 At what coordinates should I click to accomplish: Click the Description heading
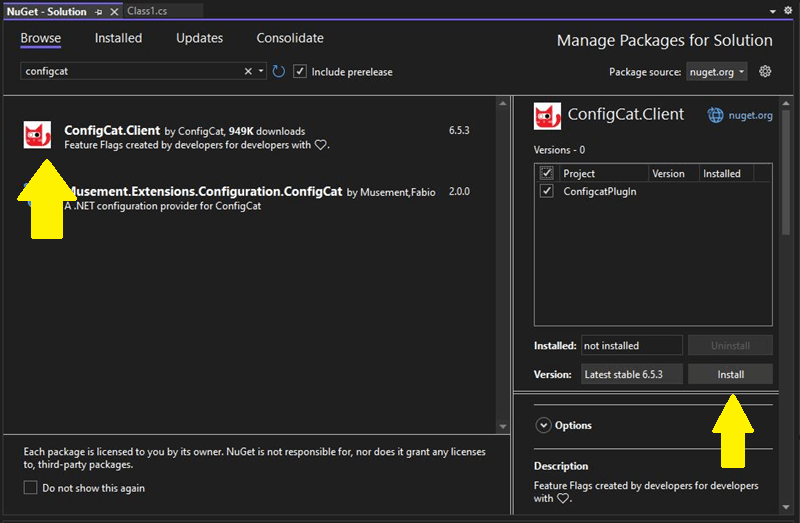click(561, 466)
